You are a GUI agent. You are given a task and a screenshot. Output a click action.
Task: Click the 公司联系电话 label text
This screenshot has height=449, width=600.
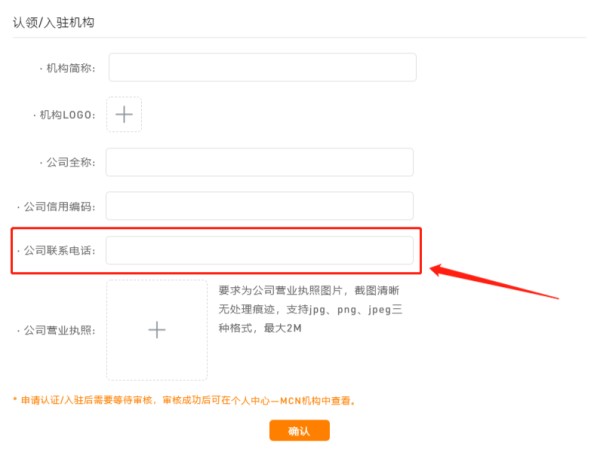click(x=60, y=251)
